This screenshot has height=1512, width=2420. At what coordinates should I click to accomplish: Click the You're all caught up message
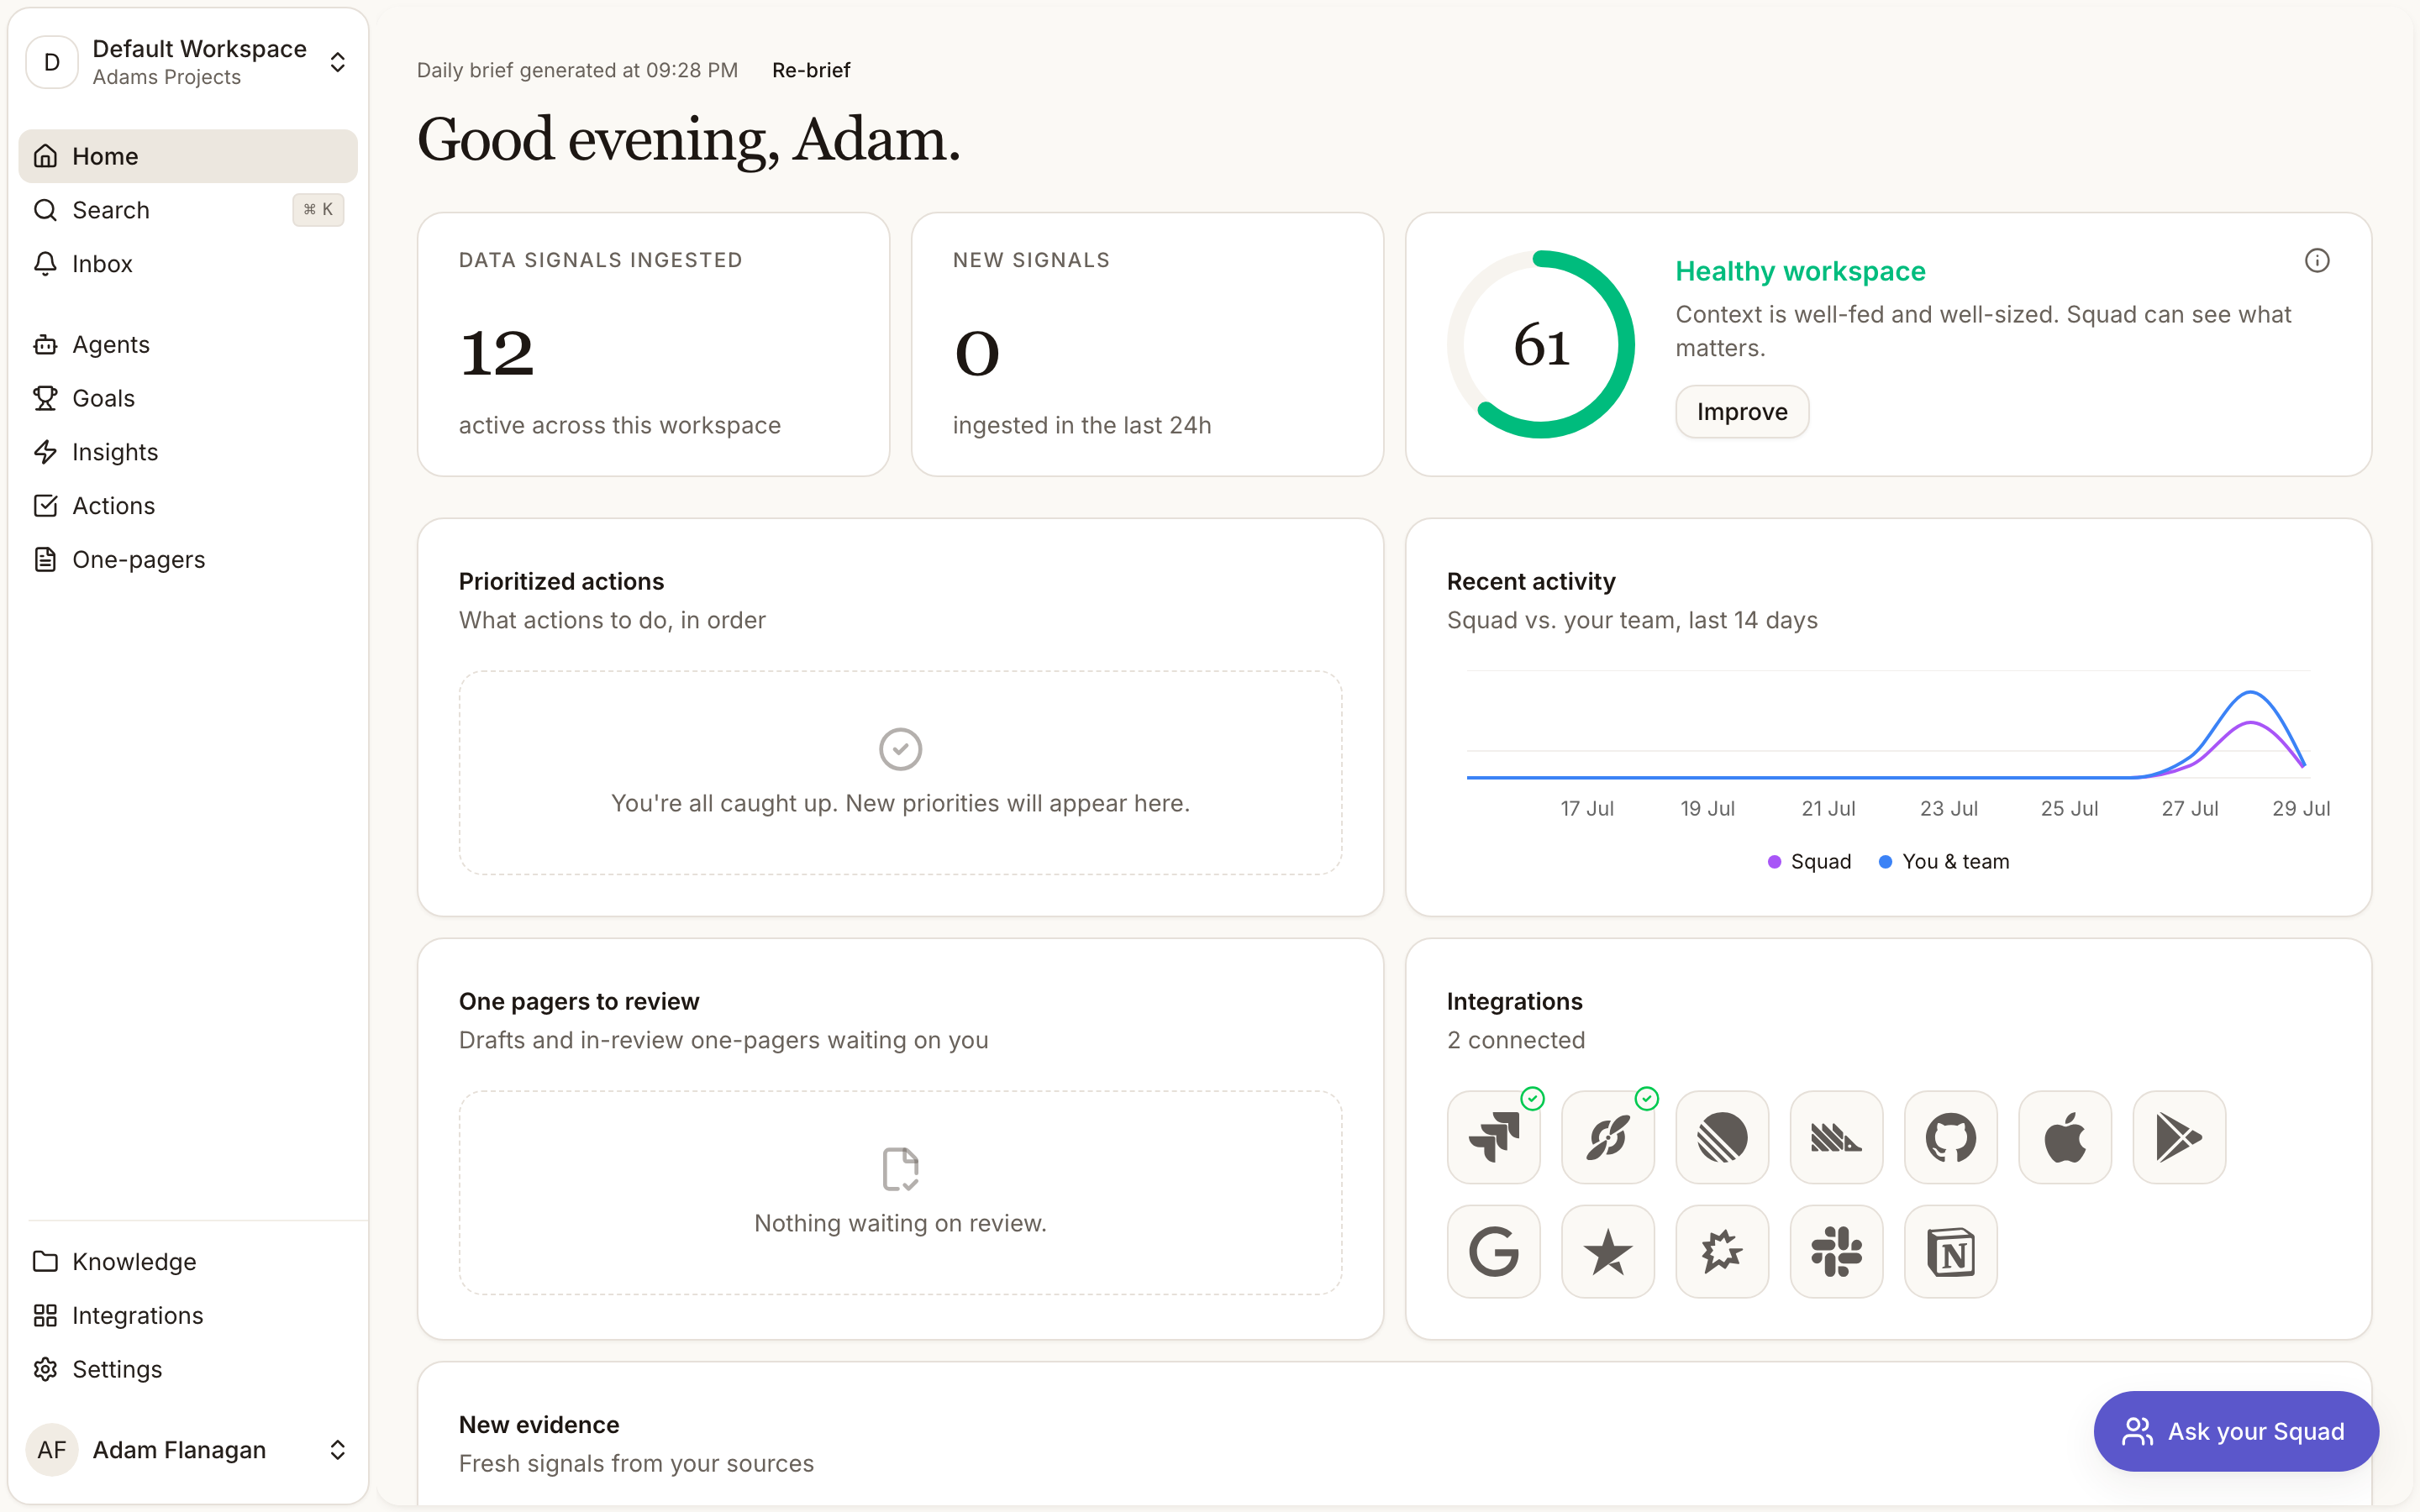900,803
